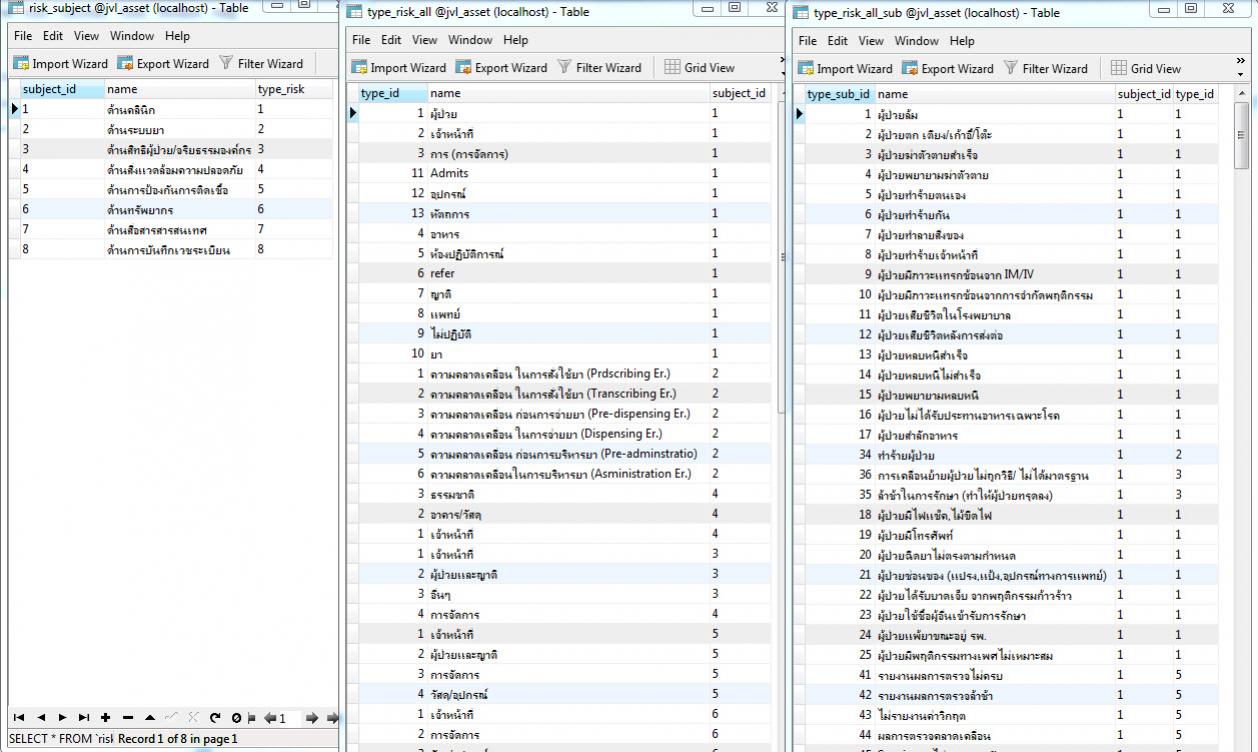
Task: Open File menu in risk_subject window
Action: pyautogui.click(x=23, y=36)
